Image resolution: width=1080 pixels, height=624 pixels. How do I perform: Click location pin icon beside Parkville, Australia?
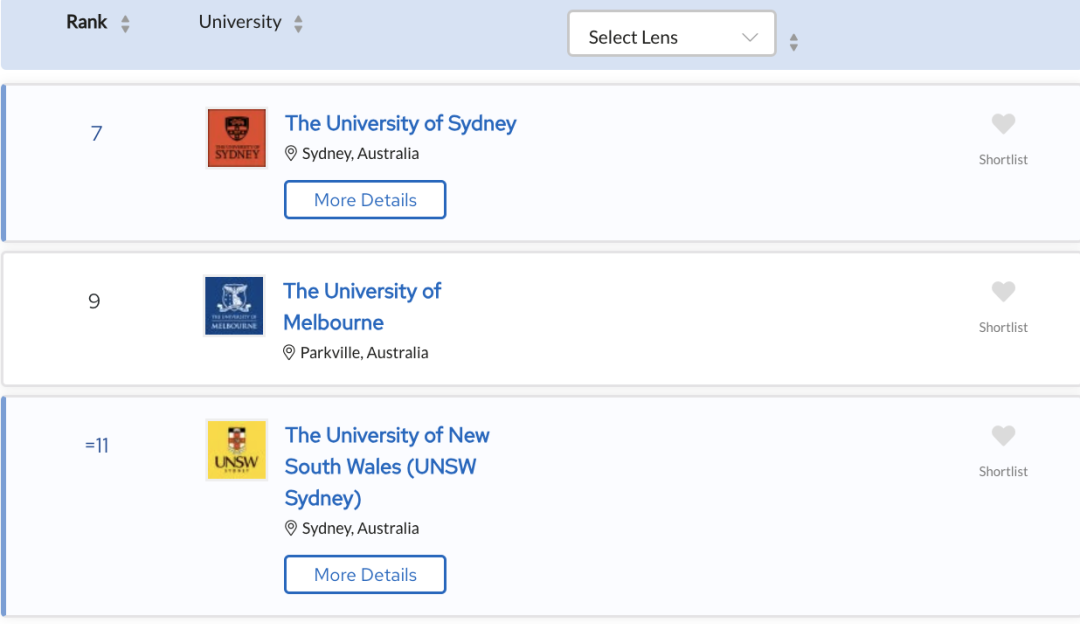(289, 353)
